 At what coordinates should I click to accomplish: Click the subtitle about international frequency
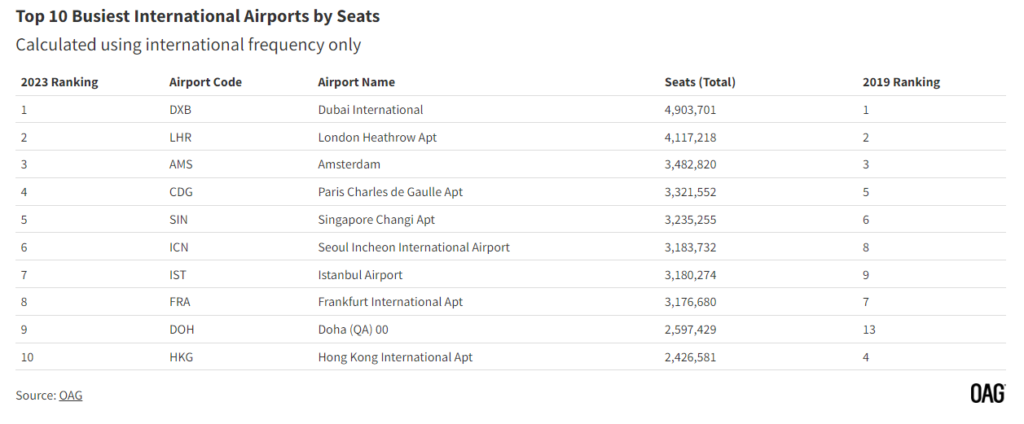[188, 45]
